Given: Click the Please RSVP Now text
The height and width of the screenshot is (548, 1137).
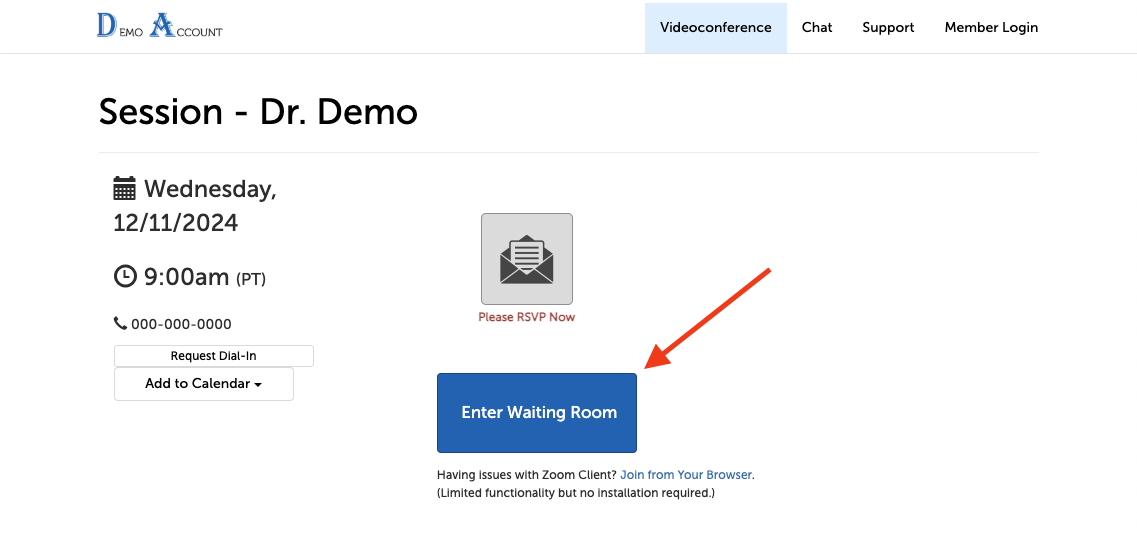Looking at the screenshot, I should coord(526,317).
